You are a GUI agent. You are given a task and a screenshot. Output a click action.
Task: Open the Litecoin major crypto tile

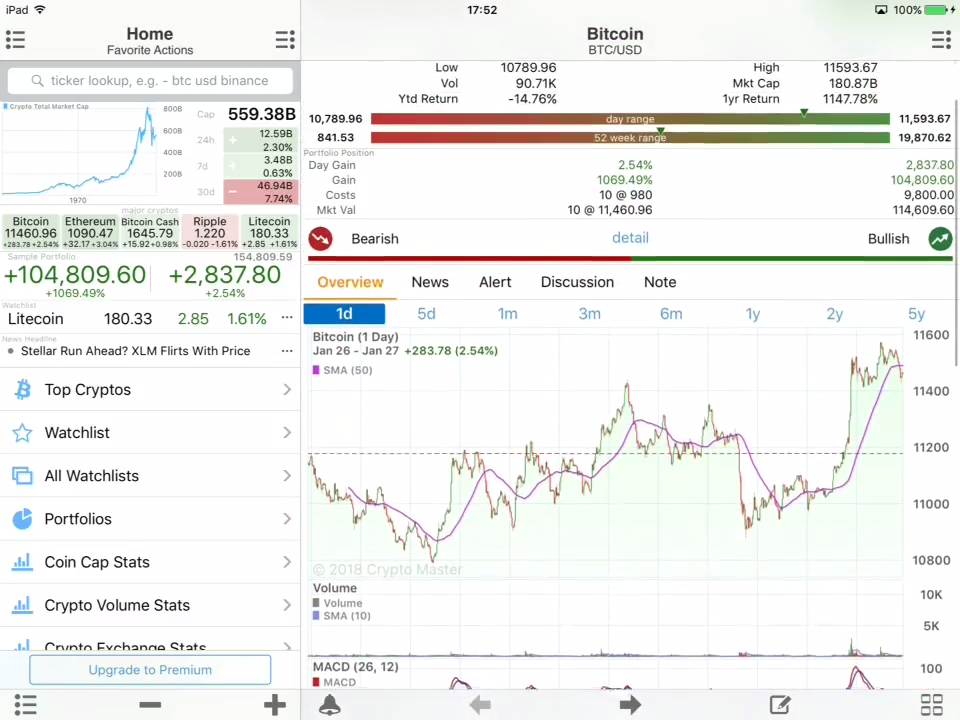pyautogui.click(x=269, y=231)
